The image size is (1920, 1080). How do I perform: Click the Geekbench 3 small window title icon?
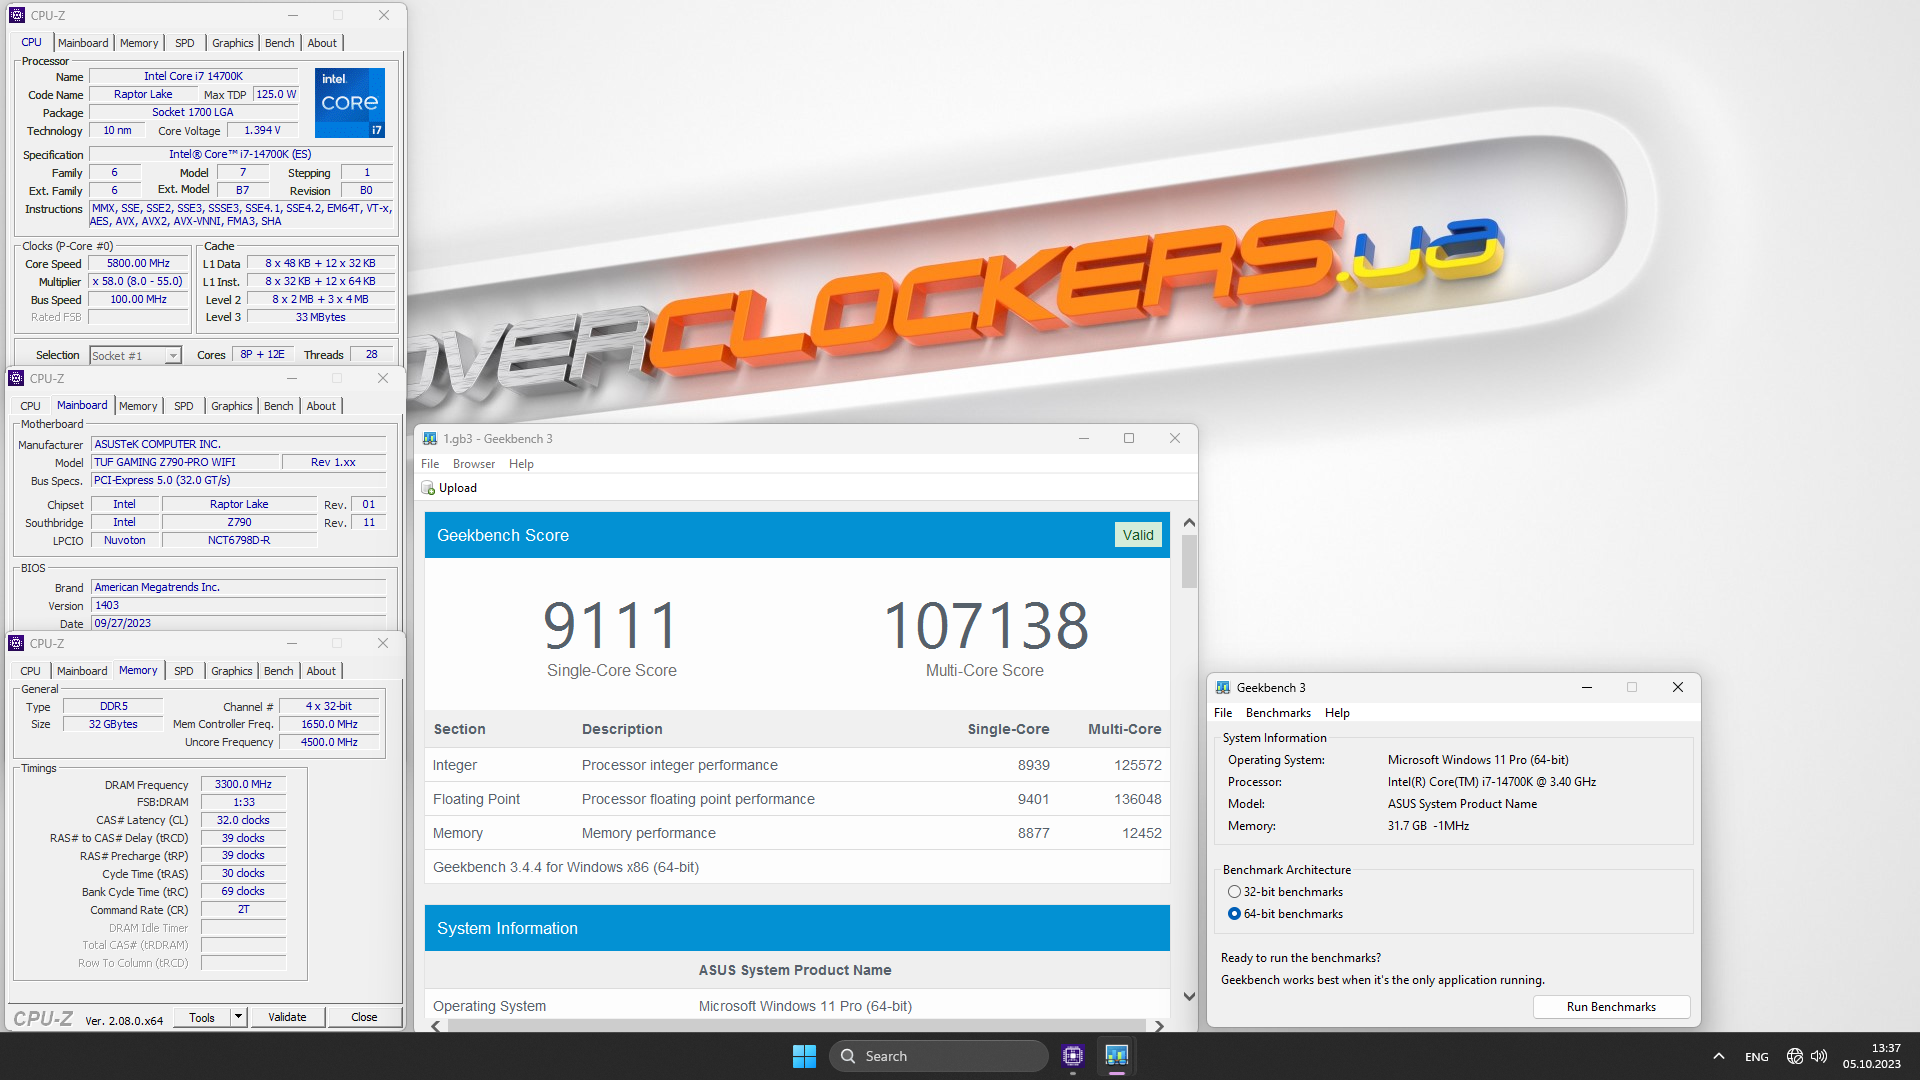point(1222,688)
